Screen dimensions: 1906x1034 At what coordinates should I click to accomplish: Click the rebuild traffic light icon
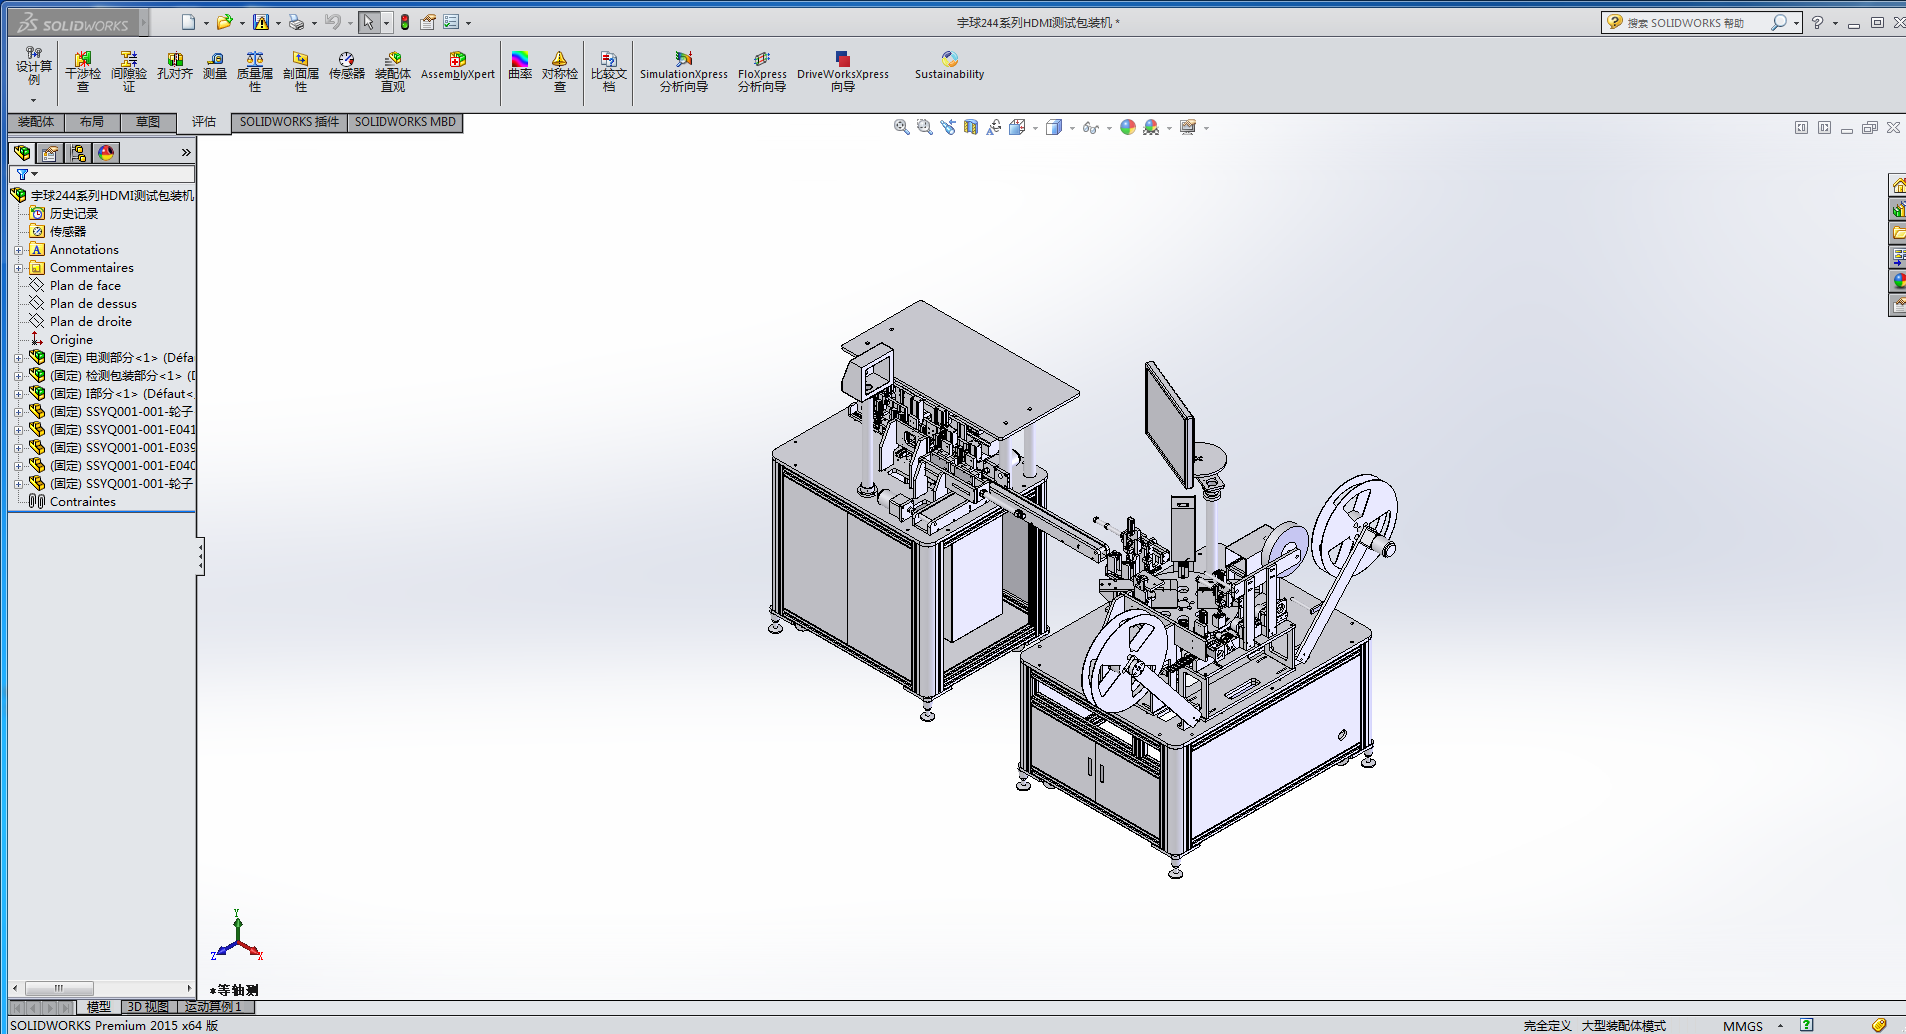(x=405, y=22)
